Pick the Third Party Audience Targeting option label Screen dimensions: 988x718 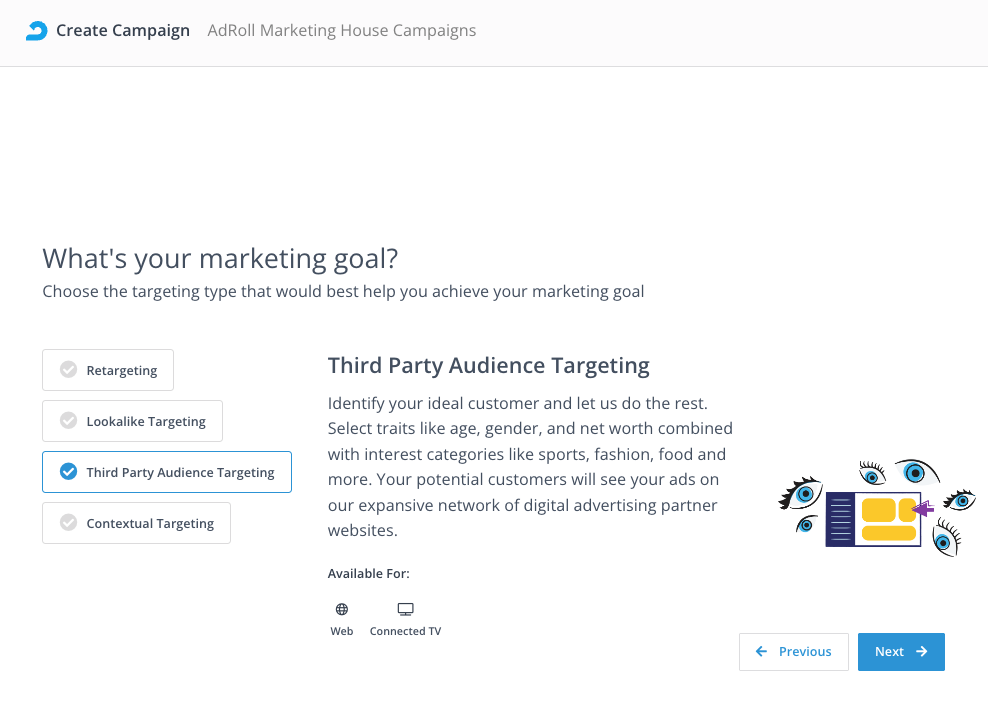[x=180, y=472]
